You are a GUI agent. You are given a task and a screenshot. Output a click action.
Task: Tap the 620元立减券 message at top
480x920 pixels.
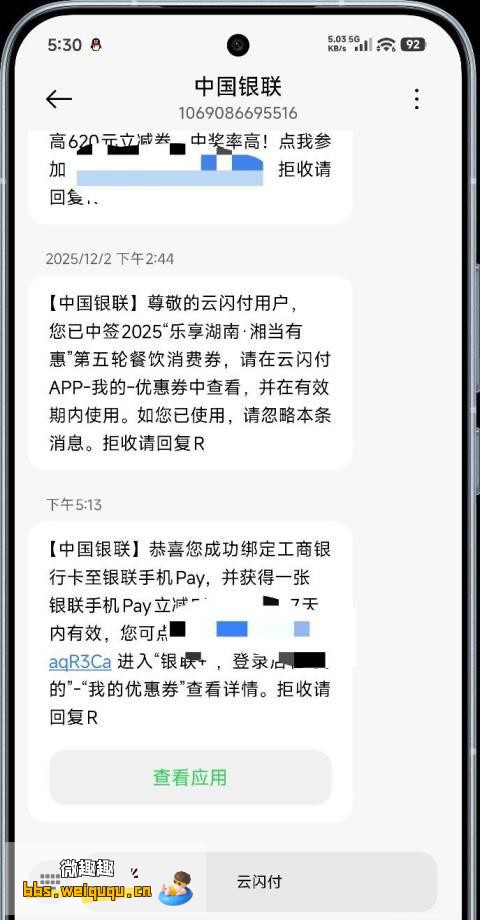(190, 175)
